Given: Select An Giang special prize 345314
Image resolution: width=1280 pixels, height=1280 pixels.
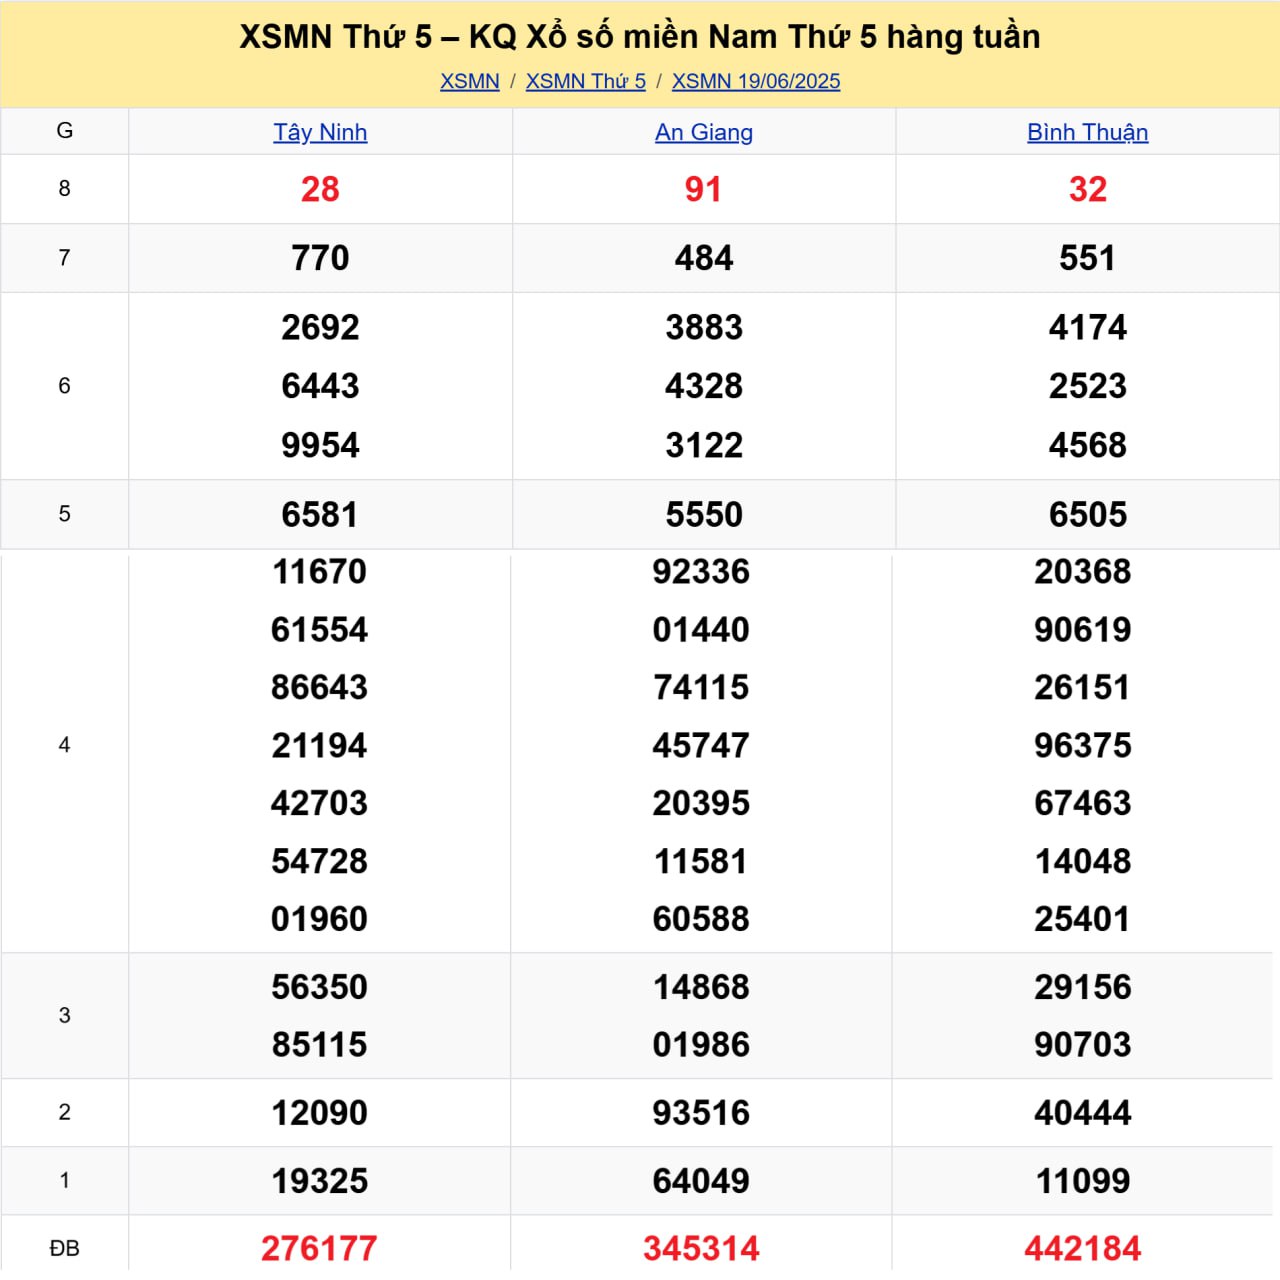Looking at the screenshot, I should click(x=701, y=1249).
